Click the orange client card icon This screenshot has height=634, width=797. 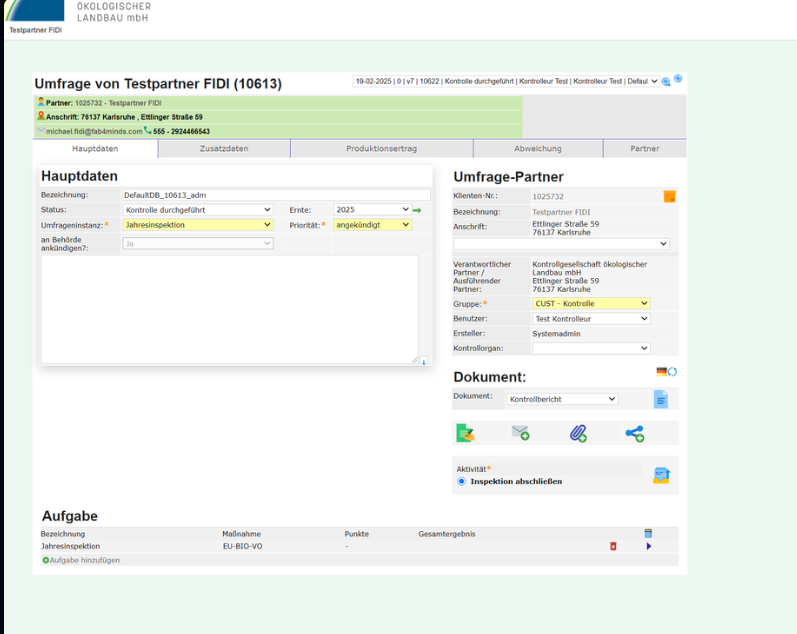point(669,196)
